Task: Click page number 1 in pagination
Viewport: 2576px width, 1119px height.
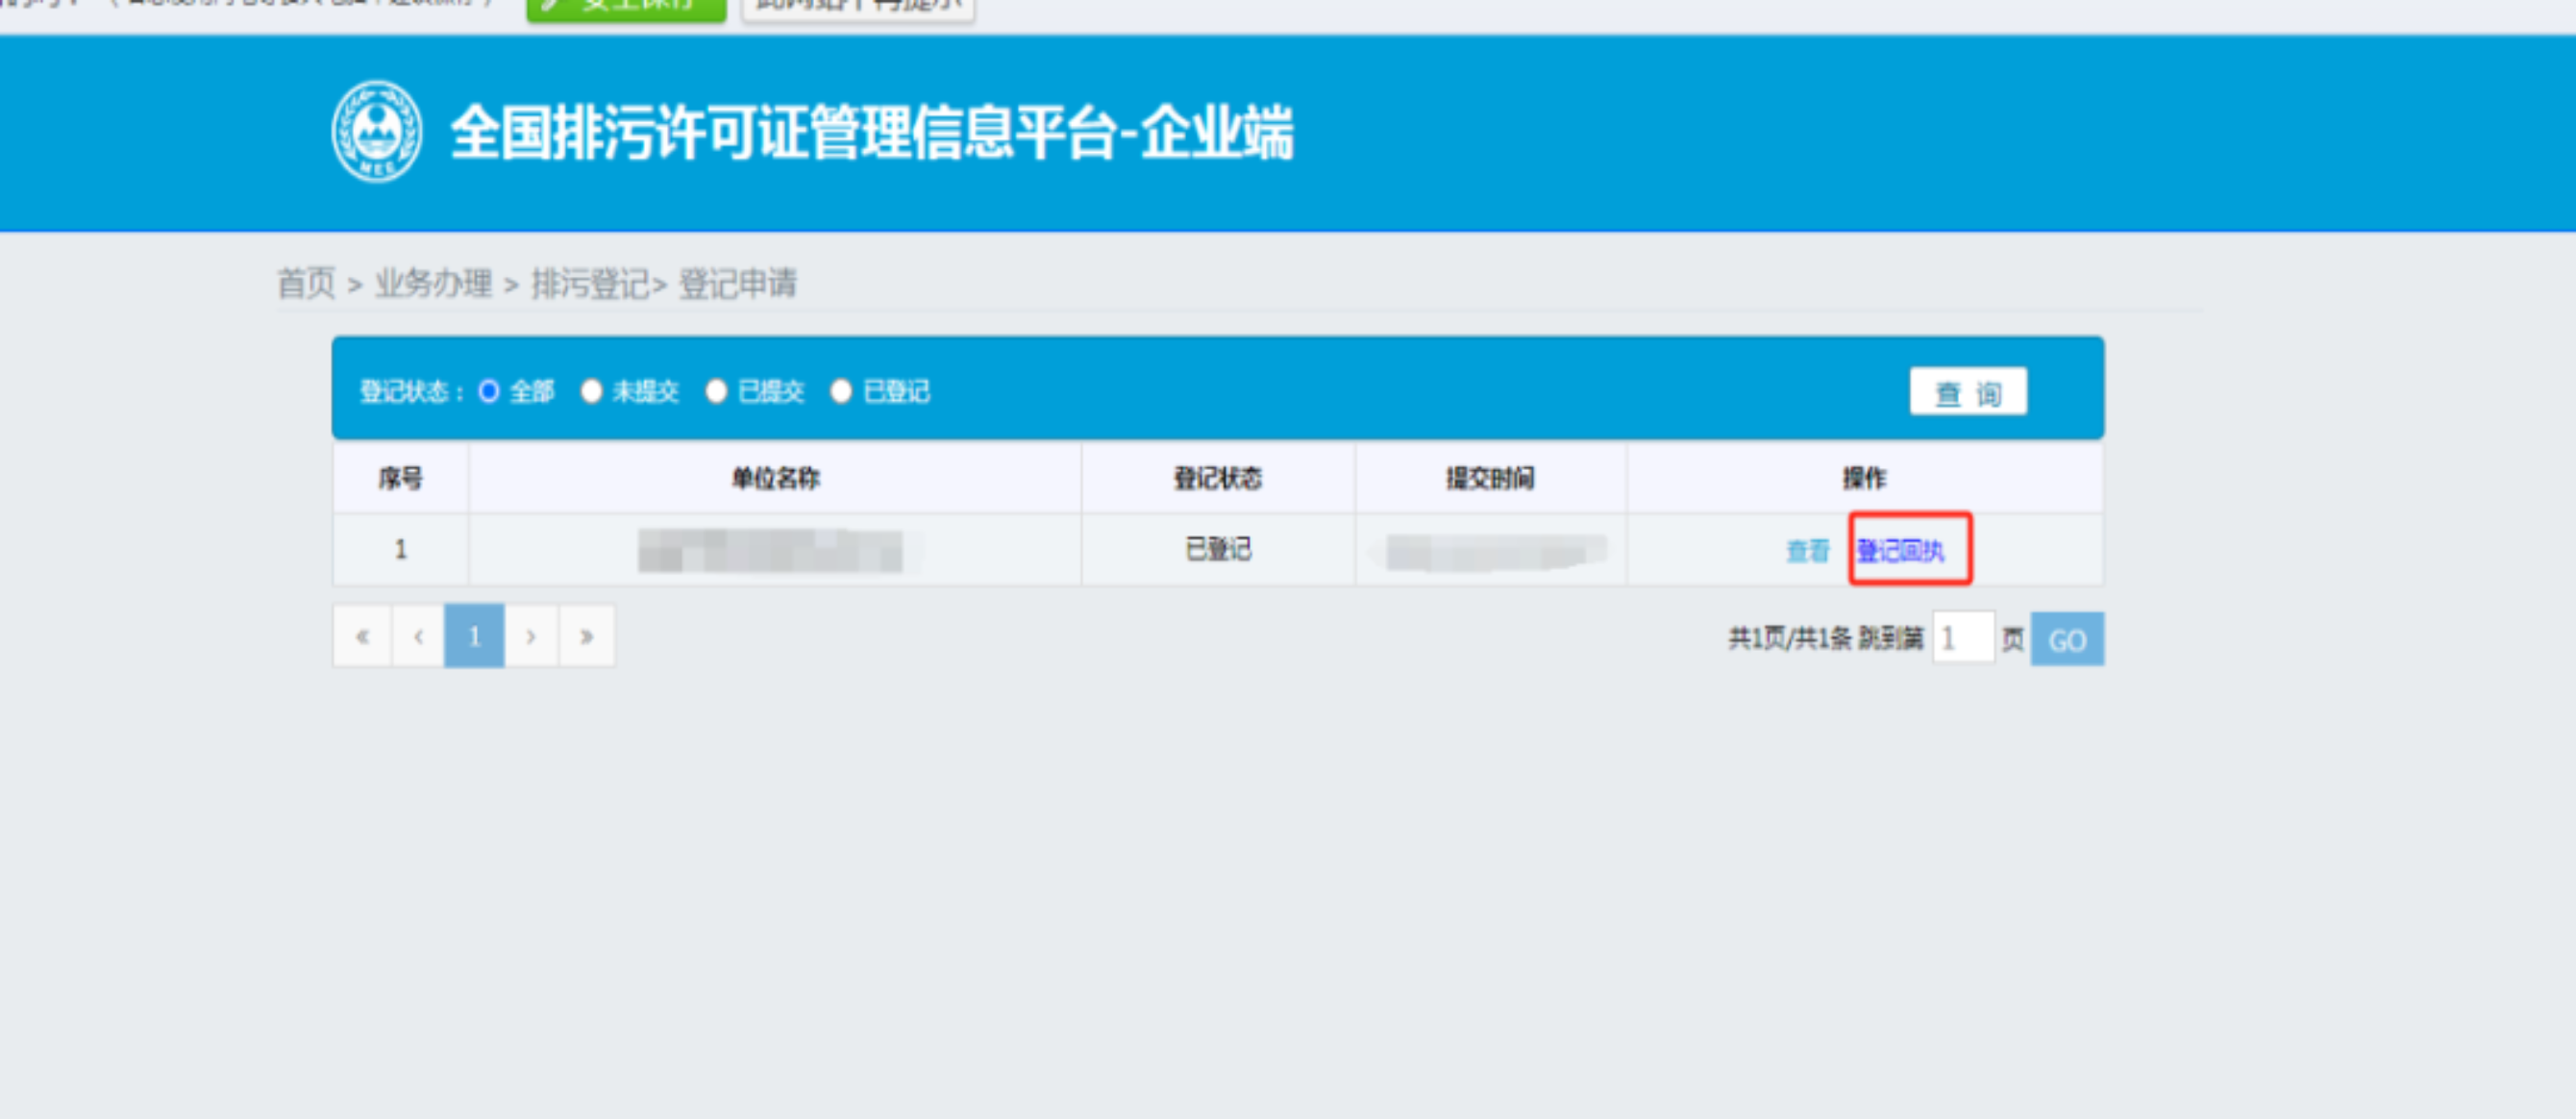Action: [x=474, y=636]
